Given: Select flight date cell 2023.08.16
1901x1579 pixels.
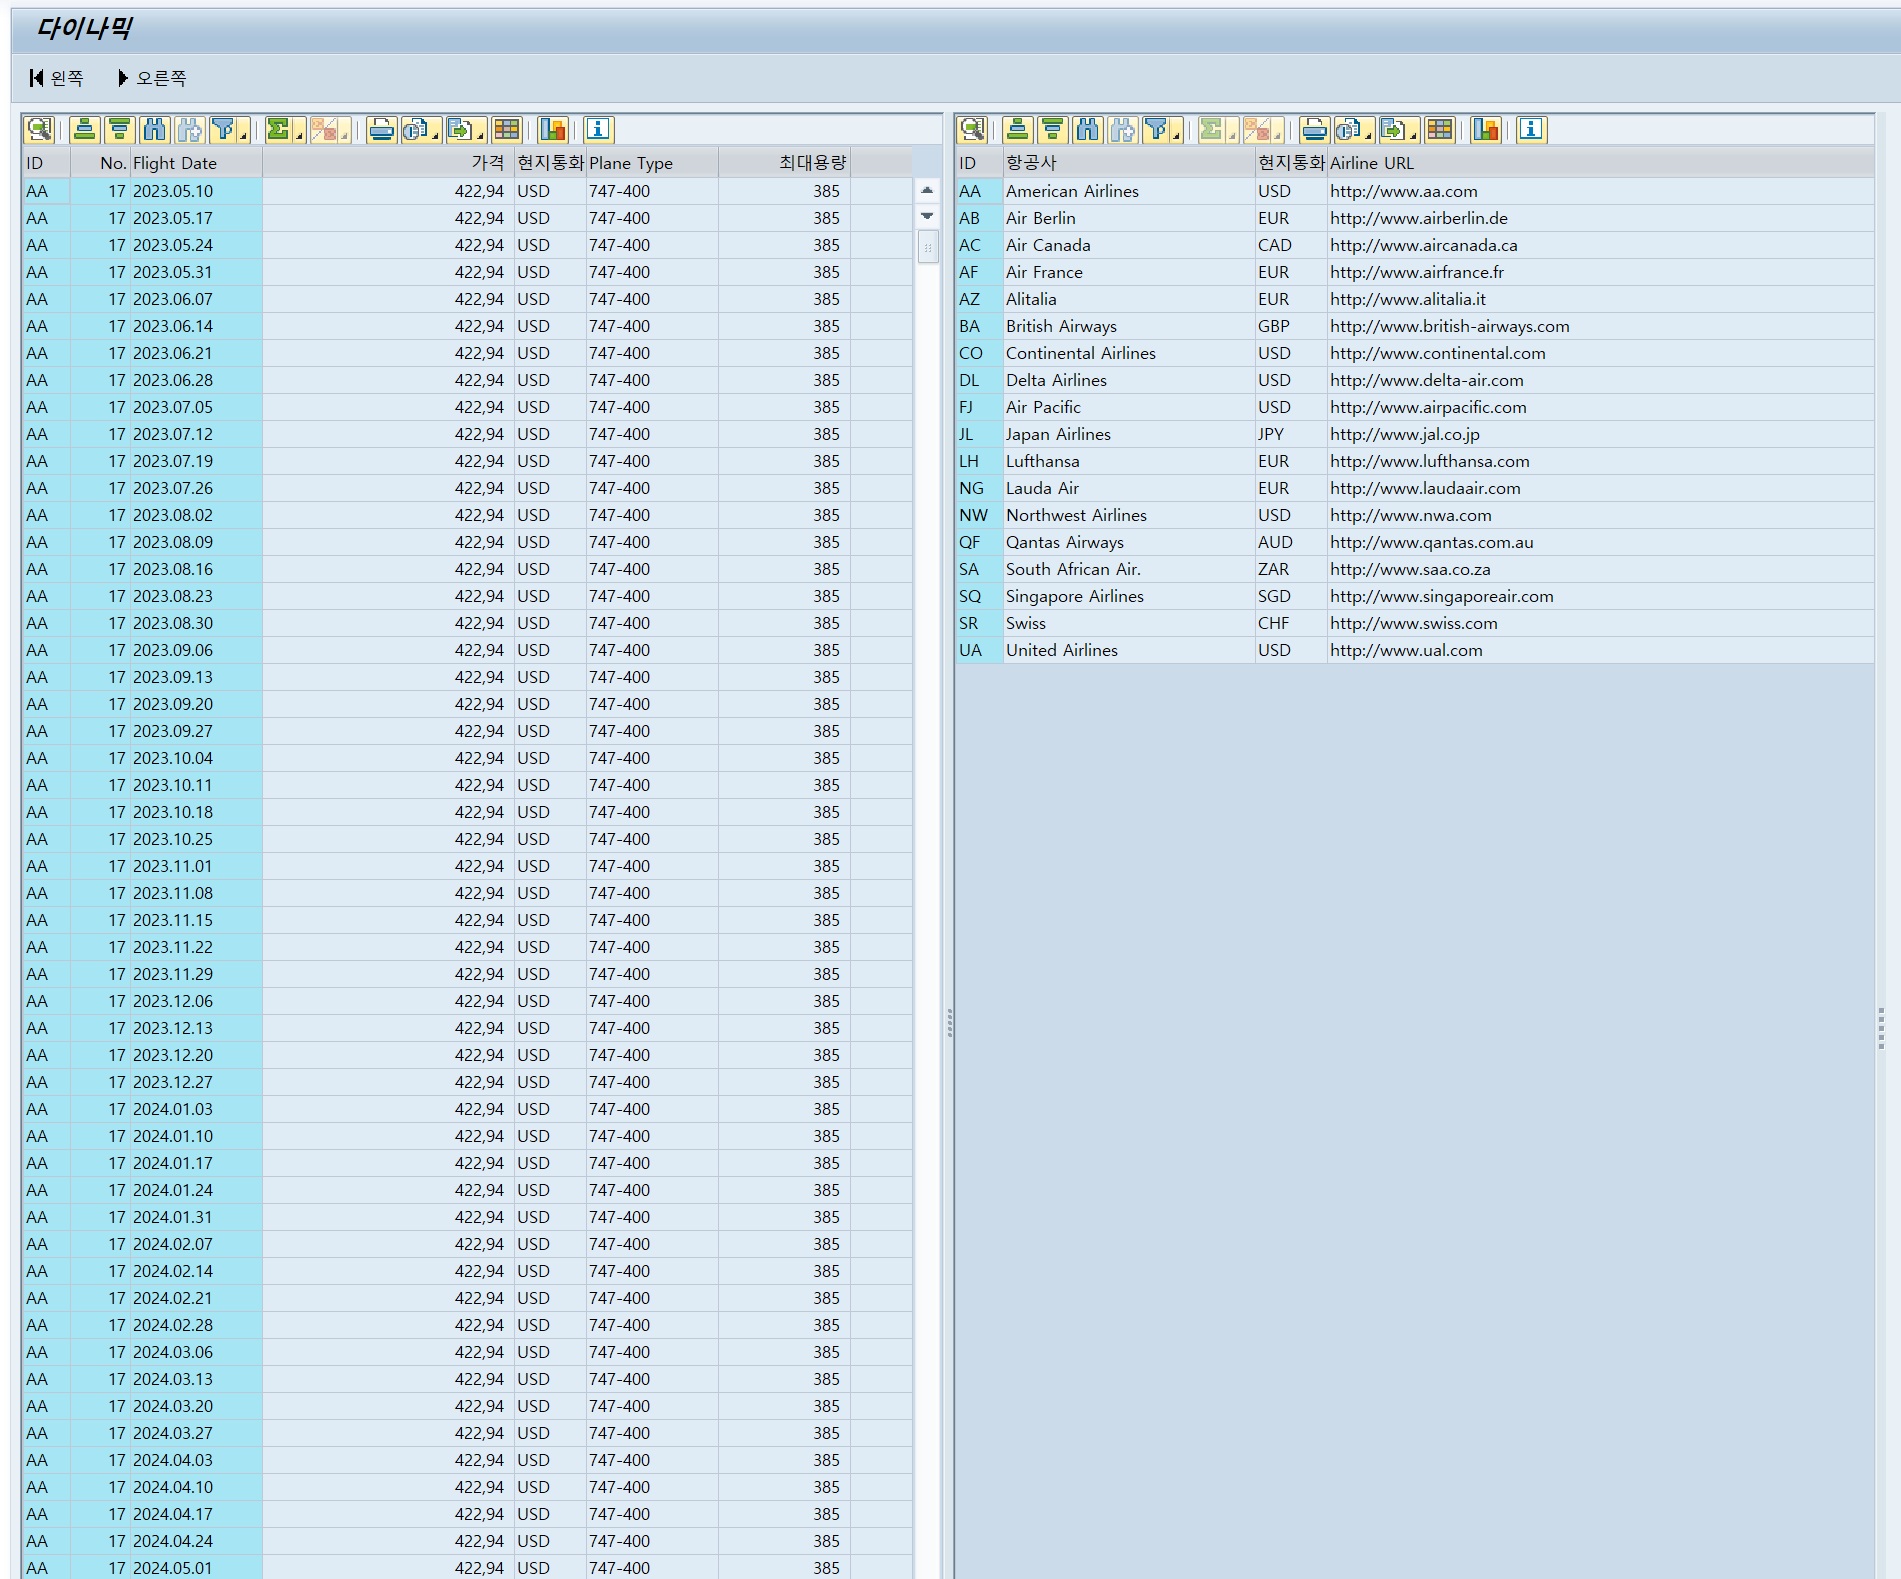Looking at the screenshot, I should (196, 569).
